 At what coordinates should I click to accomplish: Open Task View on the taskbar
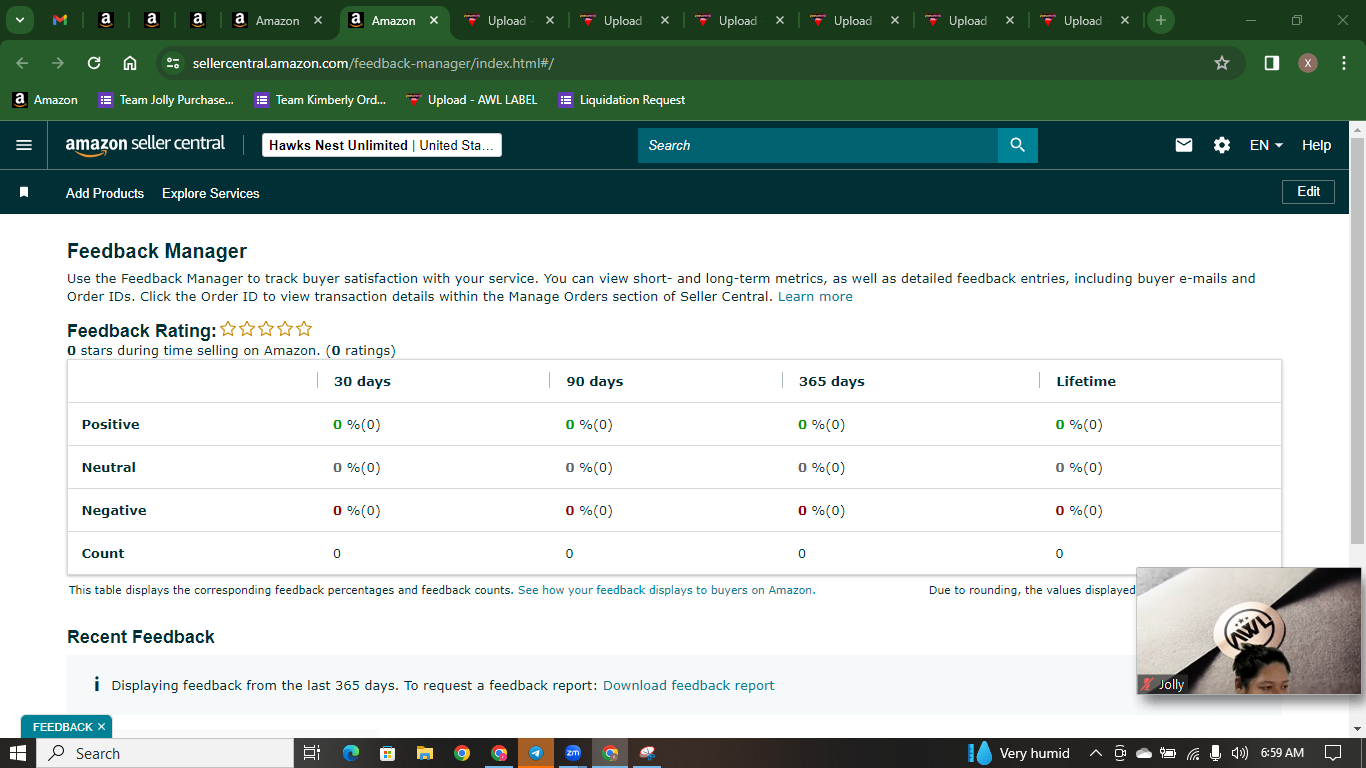[x=311, y=753]
